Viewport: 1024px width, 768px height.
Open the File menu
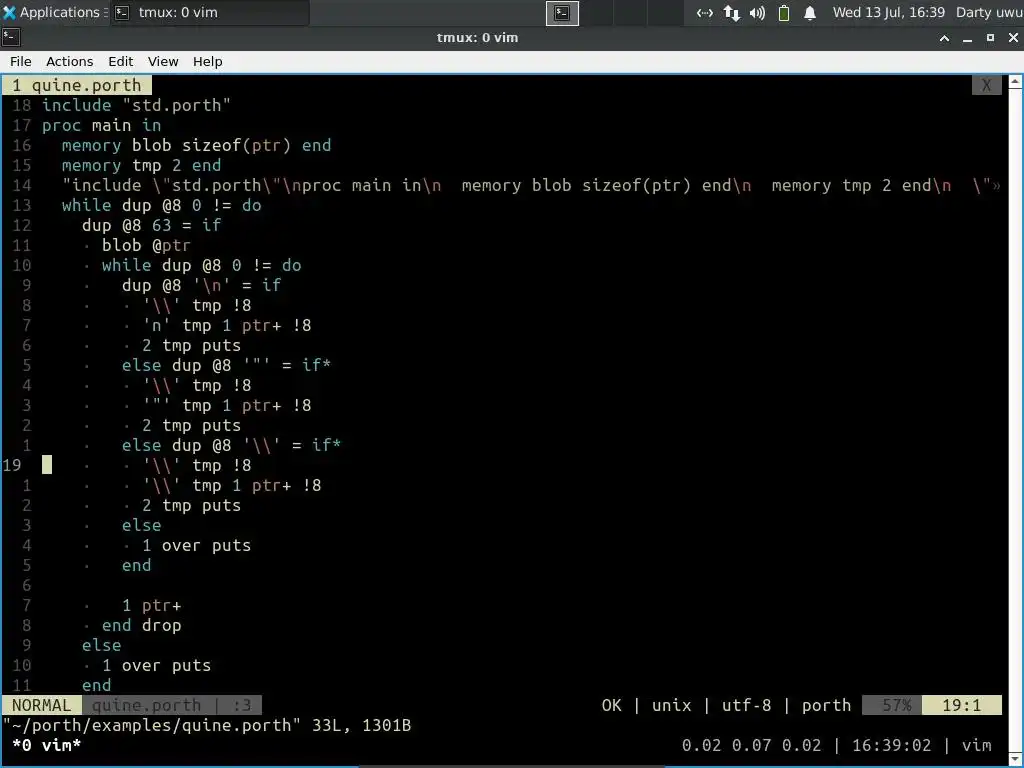coord(20,61)
